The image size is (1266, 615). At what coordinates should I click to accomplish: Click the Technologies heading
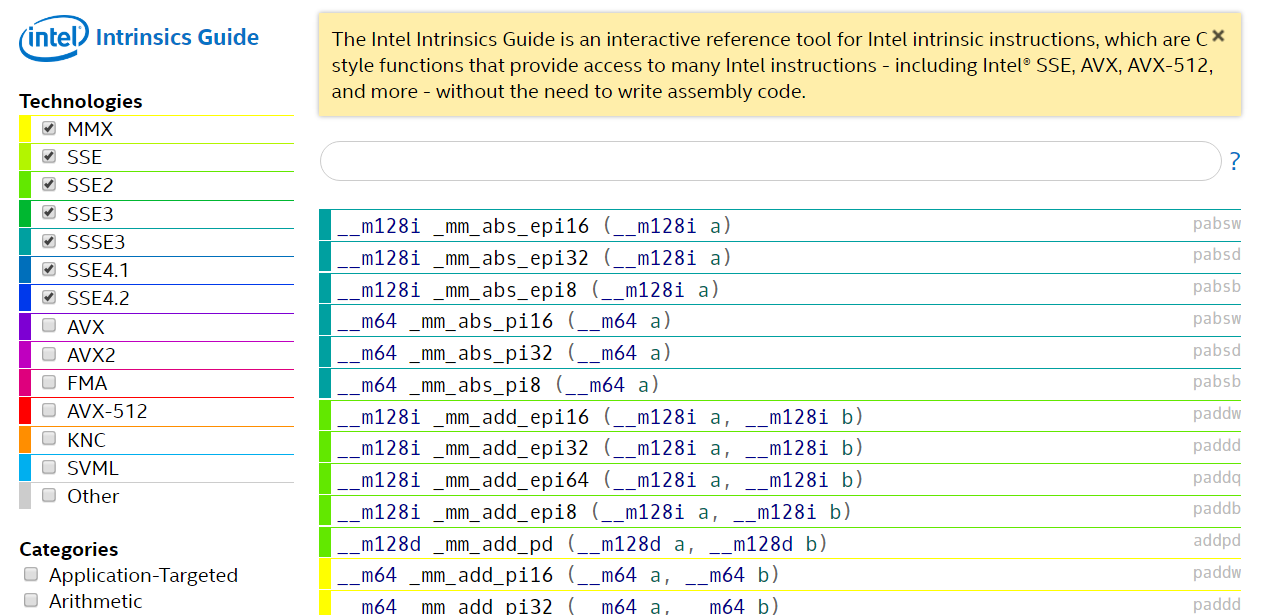pos(80,101)
